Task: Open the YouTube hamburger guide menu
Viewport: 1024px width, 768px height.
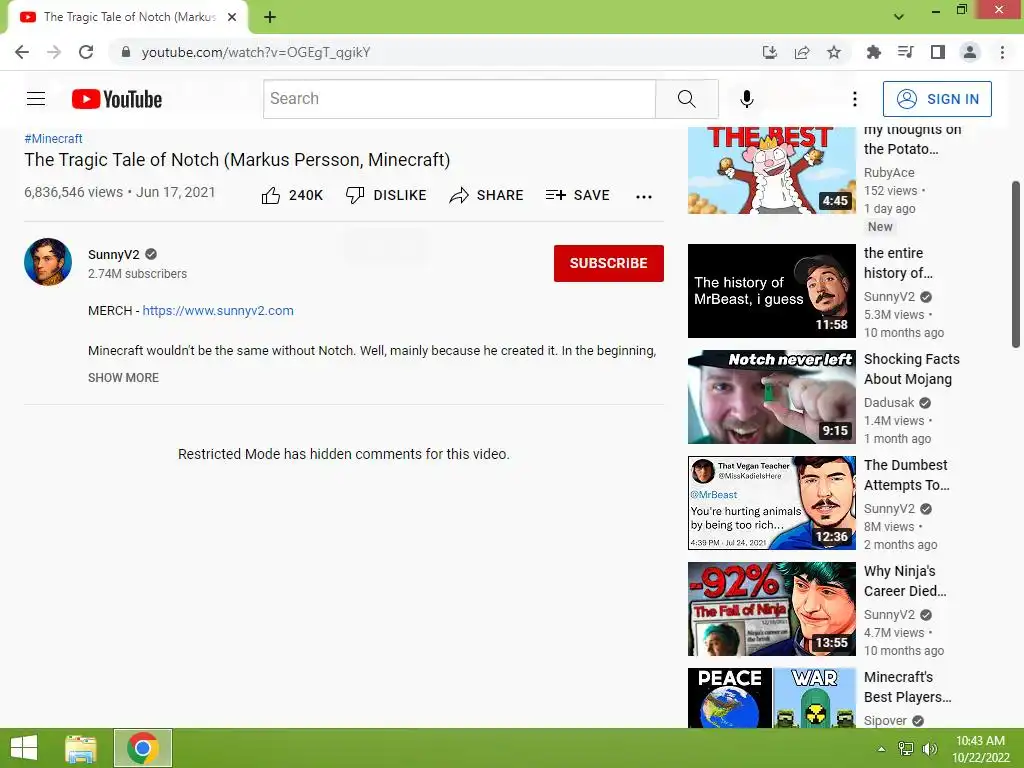Action: pos(36,99)
